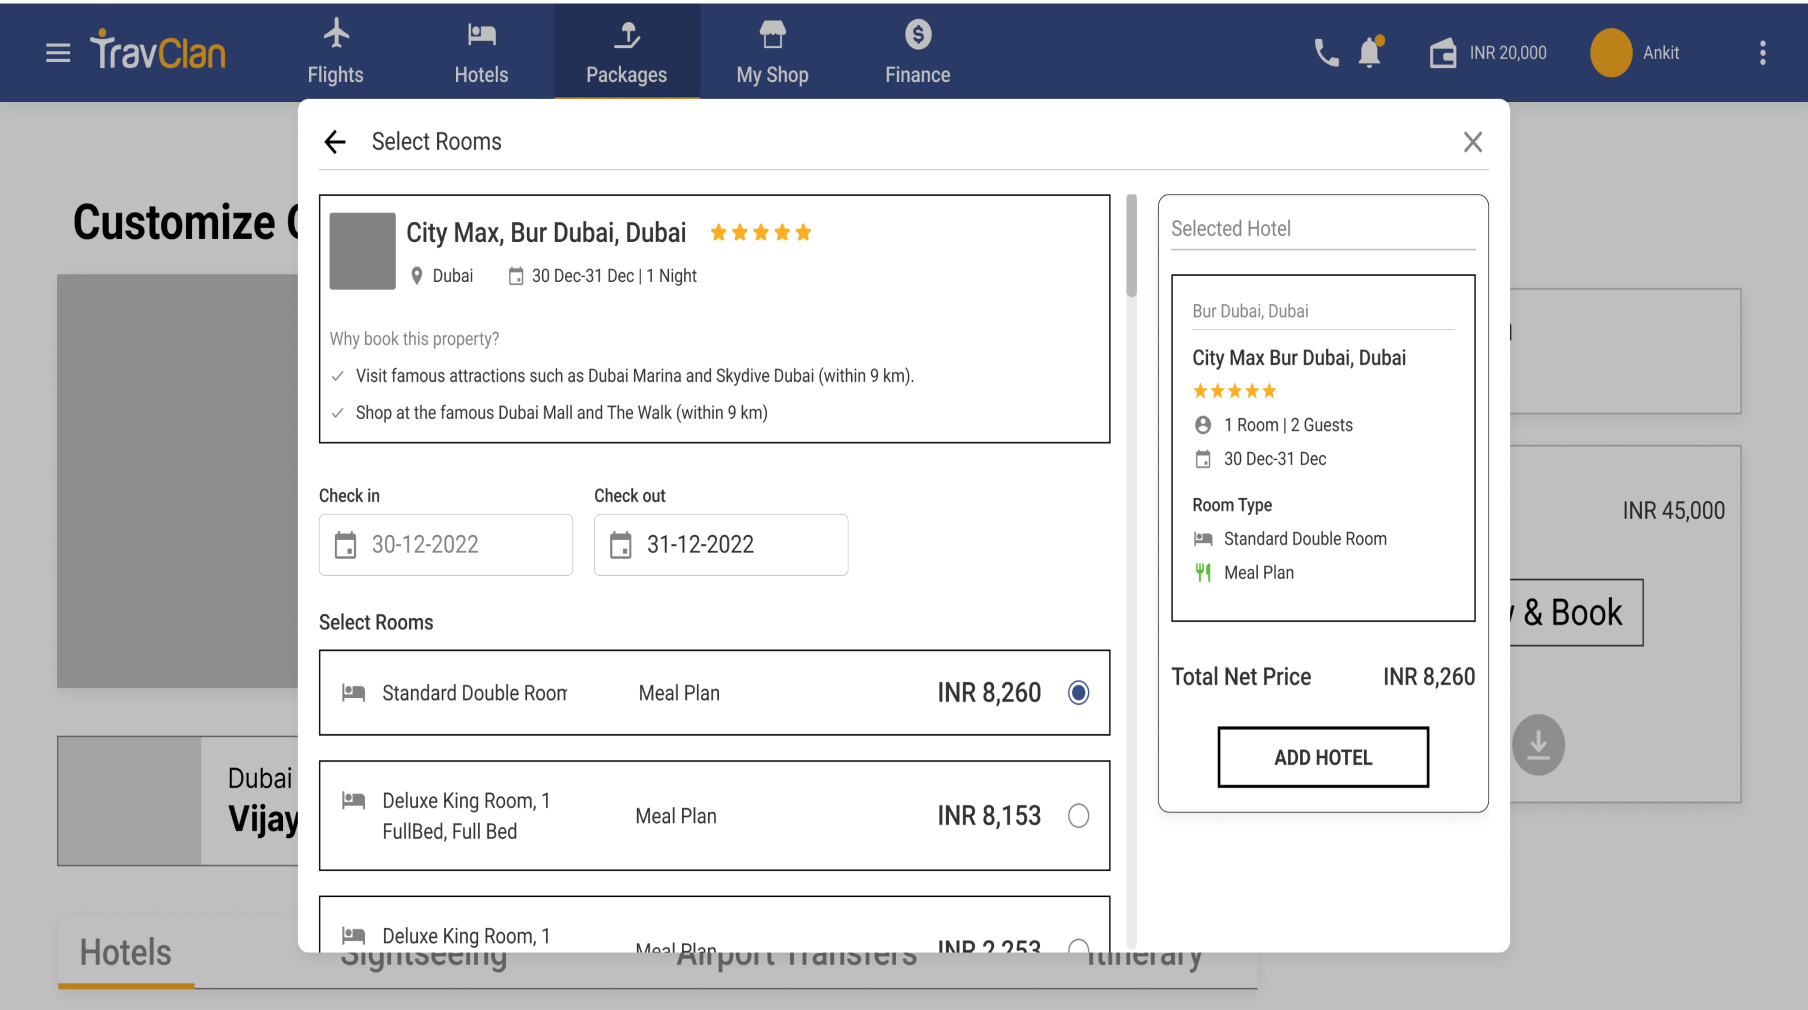Click the INR 8,153 room price
Image resolution: width=1808 pixels, height=1010 pixels.
point(989,816)
